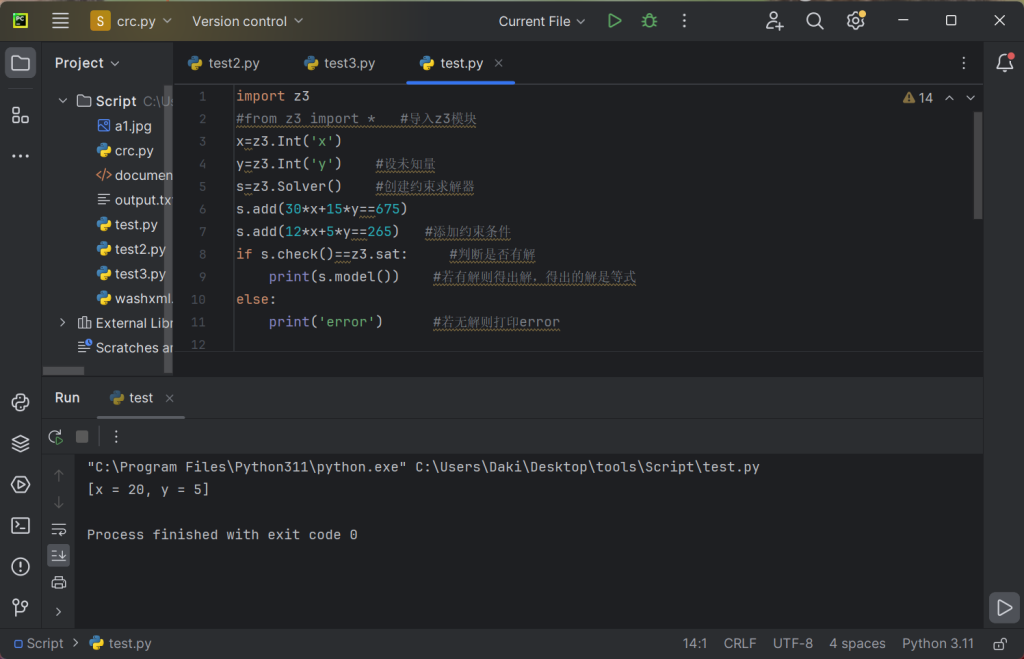Expand the External Libraries tree node
Screen dimensions: 1024x659
point(63,323)
